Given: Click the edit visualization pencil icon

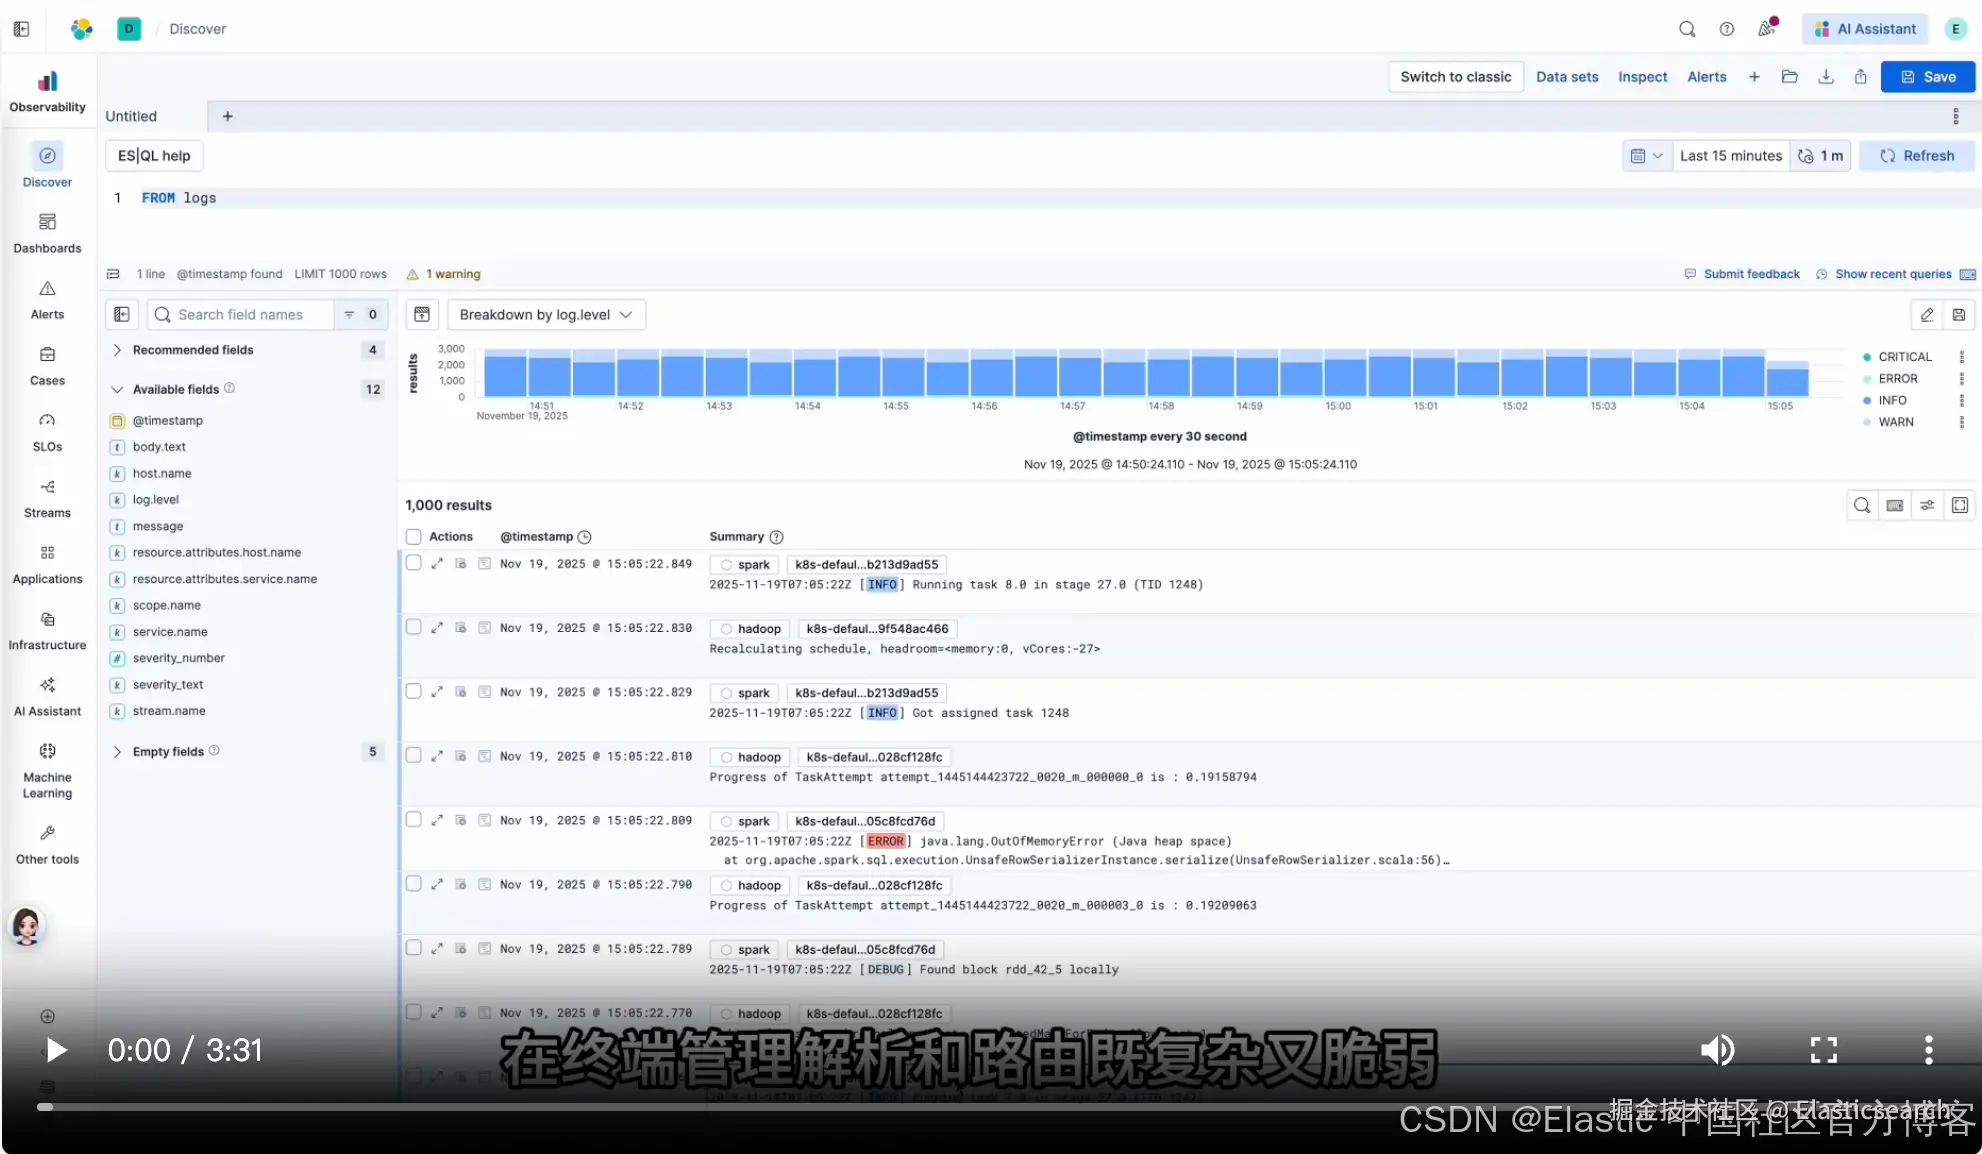Looking at the screenshot, I should (1926, 315).
